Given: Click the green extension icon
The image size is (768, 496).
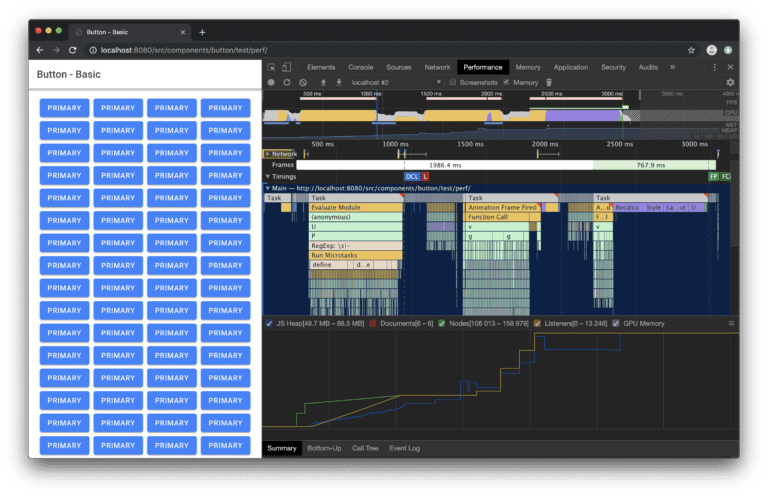Looking at the screenshot, I should 728,50.
